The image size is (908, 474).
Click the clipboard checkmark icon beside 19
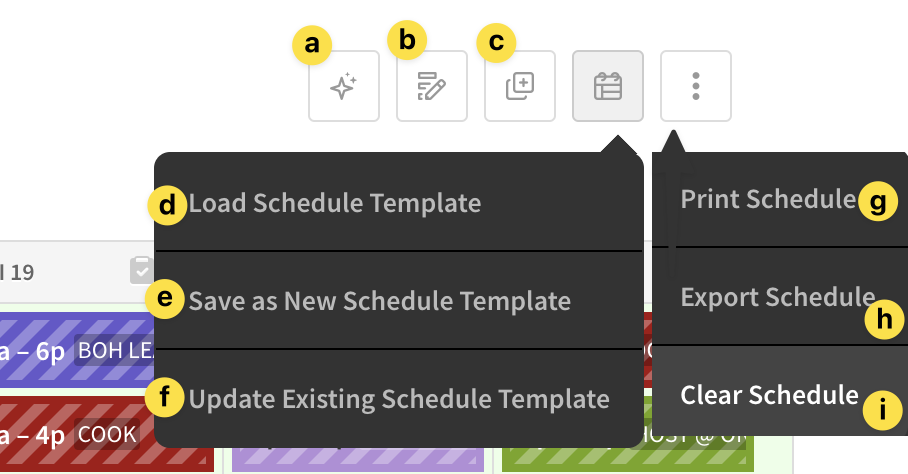click(141, 270)
